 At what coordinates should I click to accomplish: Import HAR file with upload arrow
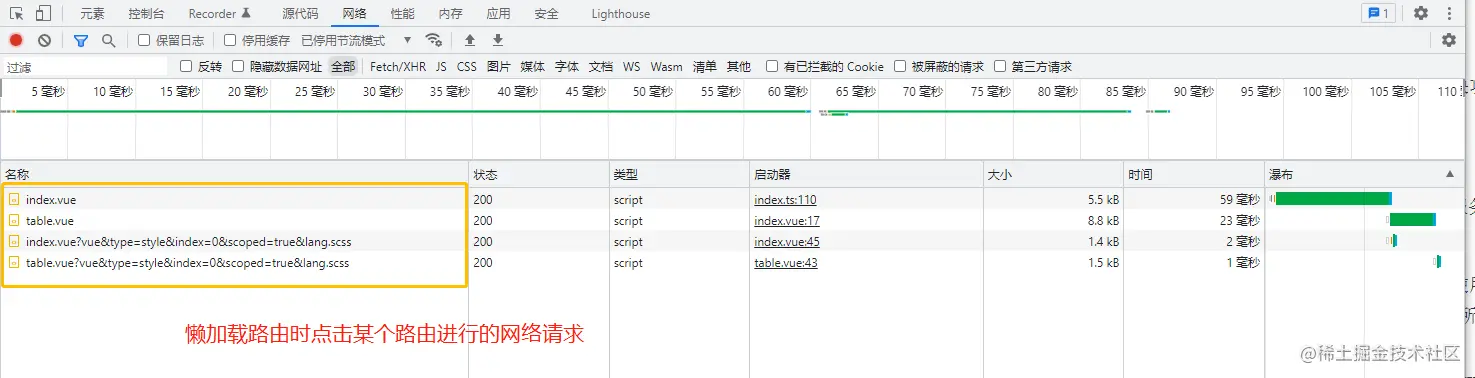[x=470, y=40]
